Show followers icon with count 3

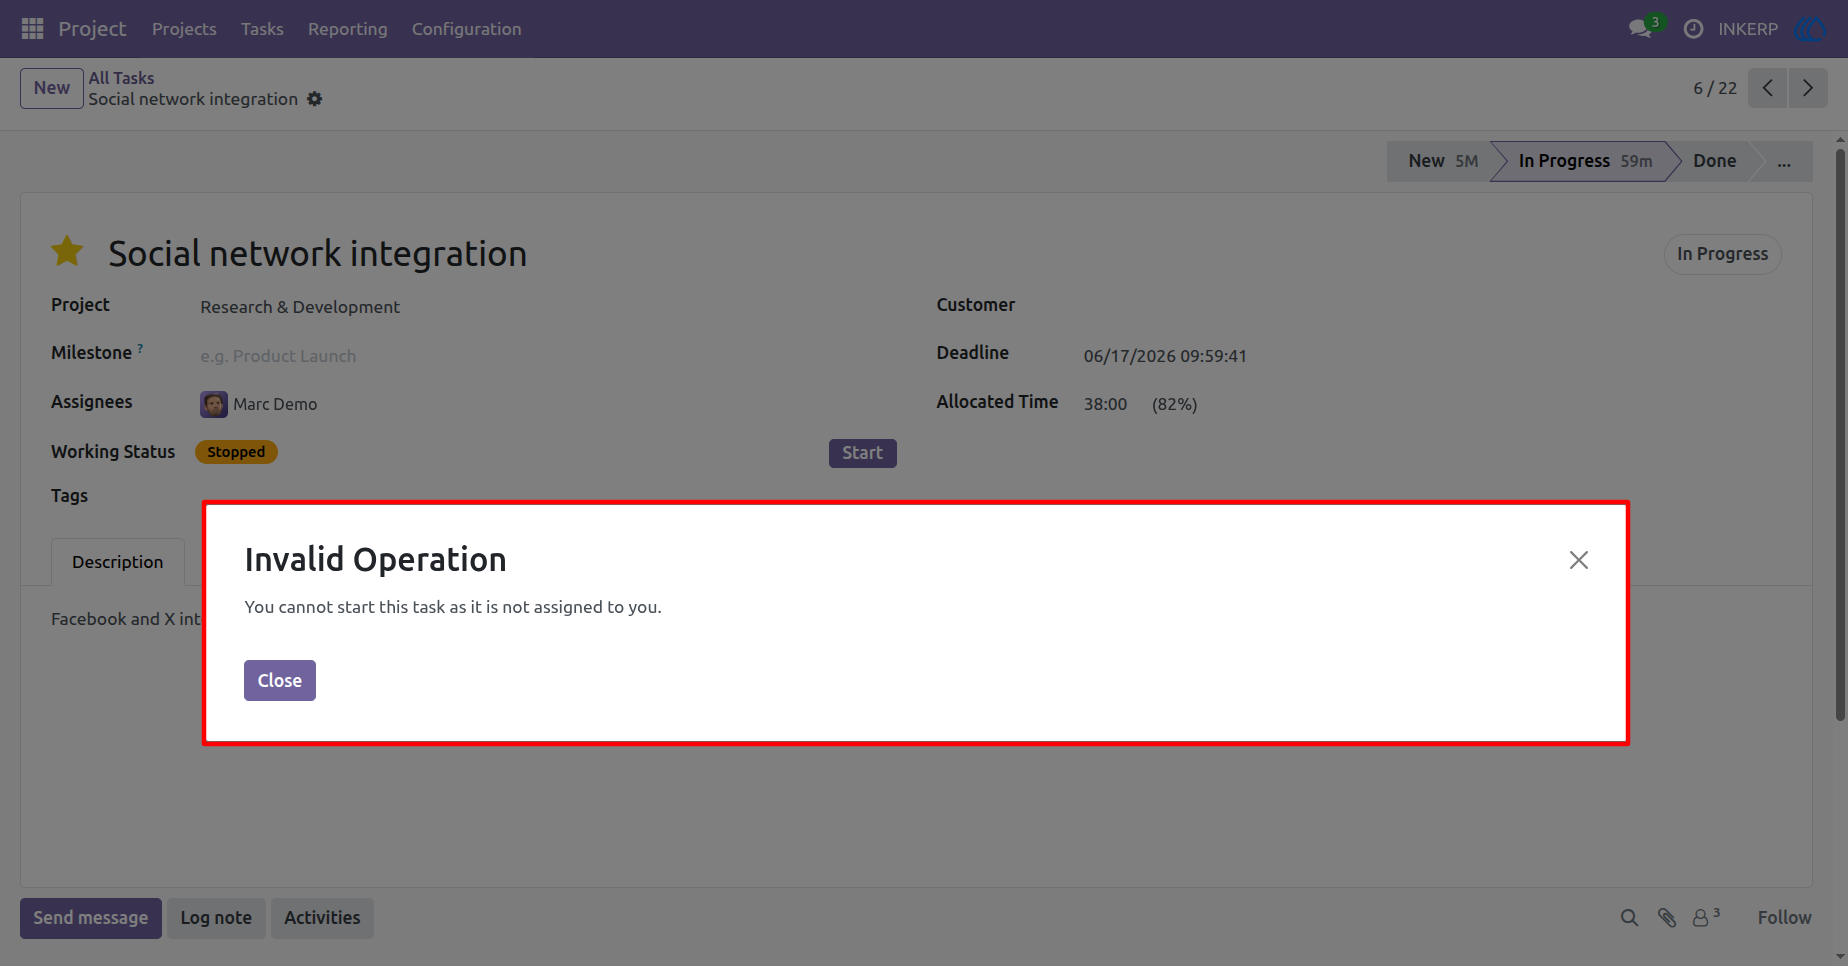[1706, 917]
